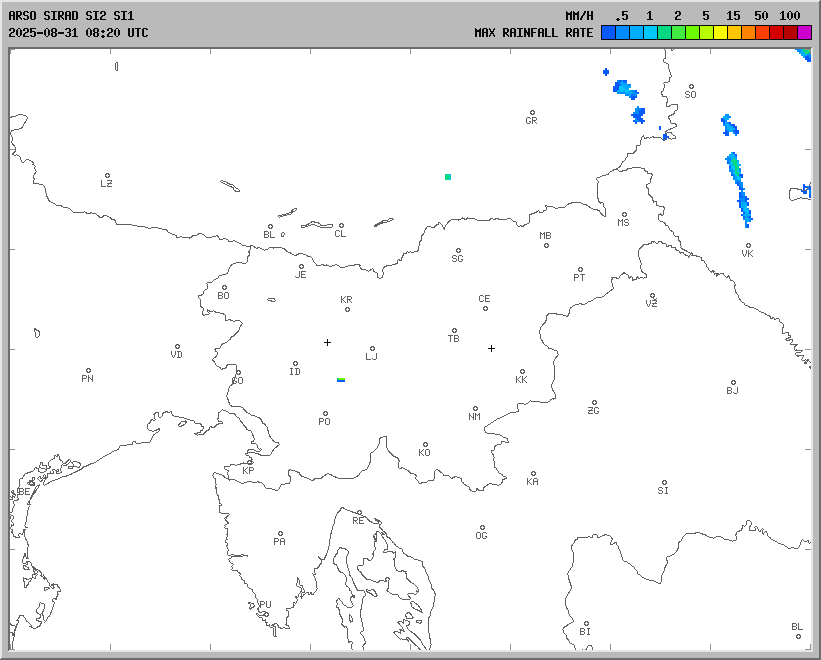Image resolution: width=821 pixels, height=660 pixels.
Task: Click the BJ city marker in east
Action: coord(733,383)
